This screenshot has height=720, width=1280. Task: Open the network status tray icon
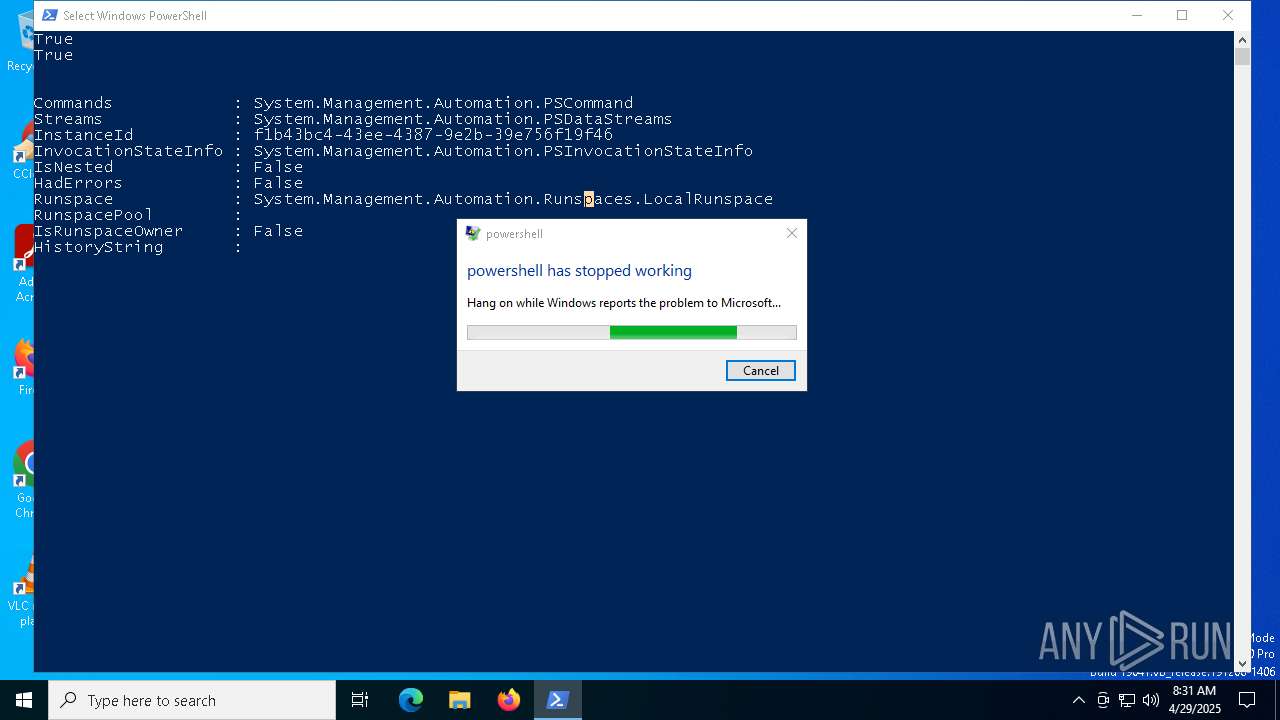[1127, 700]
